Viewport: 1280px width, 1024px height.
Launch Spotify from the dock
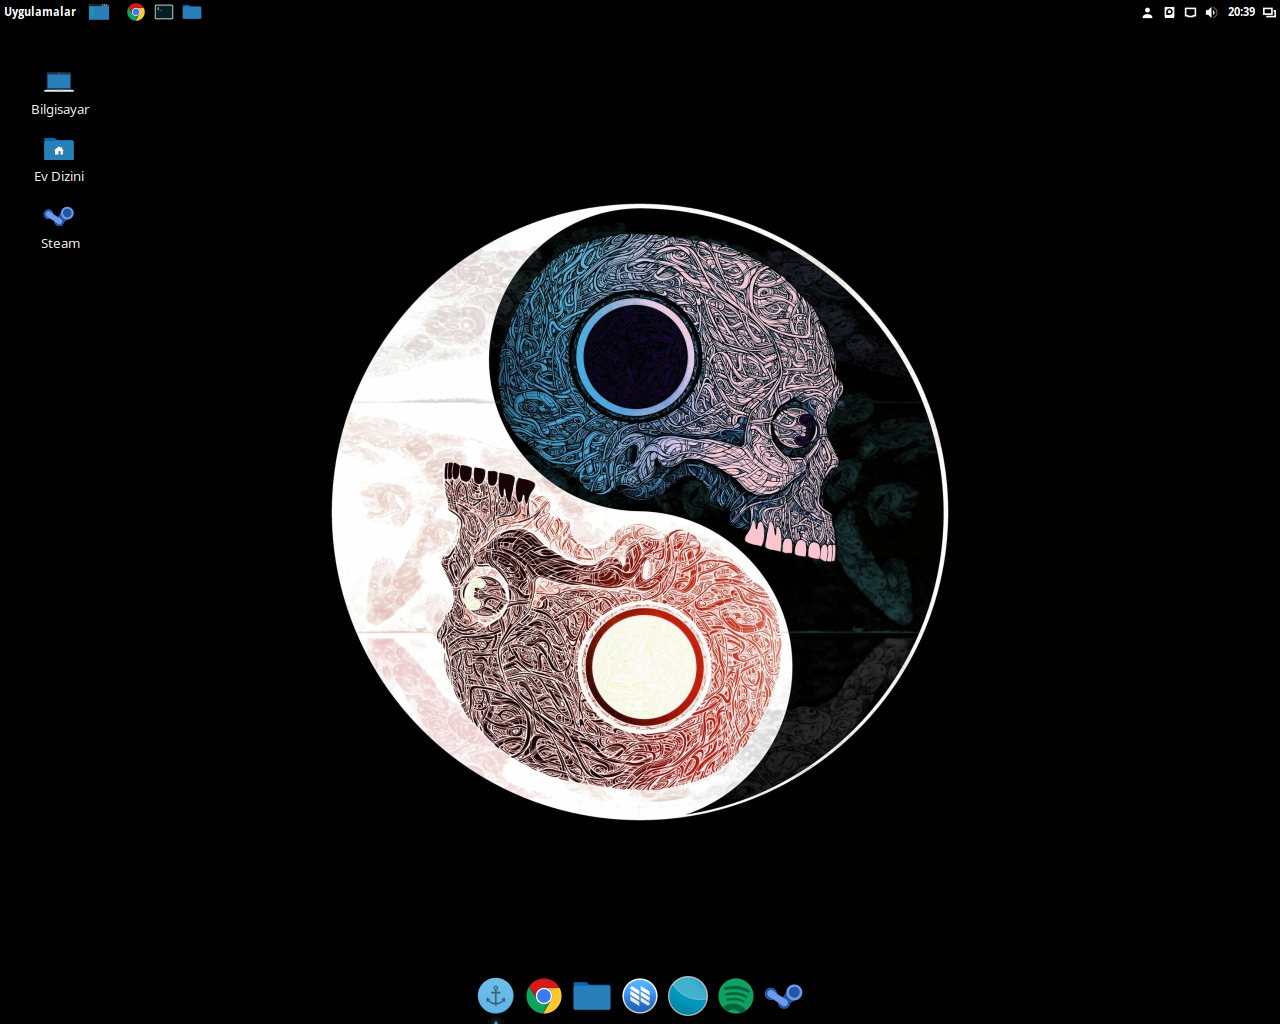click(736, 996)
